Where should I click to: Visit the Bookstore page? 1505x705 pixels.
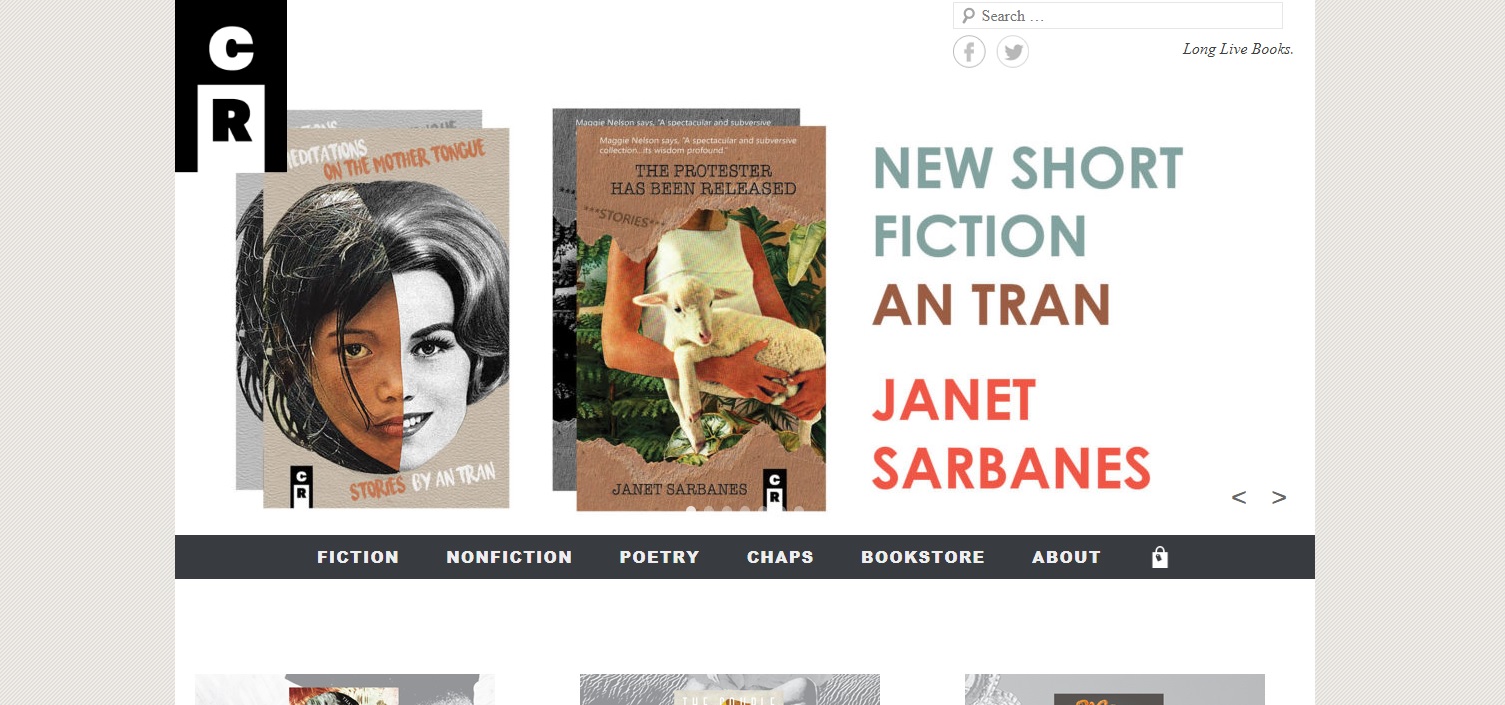point(923,557)
